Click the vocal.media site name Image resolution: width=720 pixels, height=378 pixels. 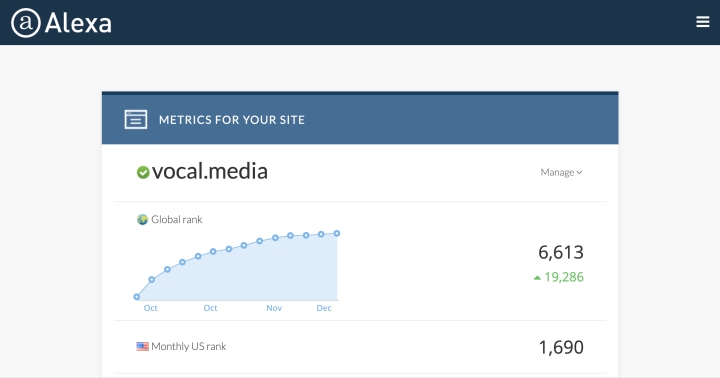coord(210,171)
